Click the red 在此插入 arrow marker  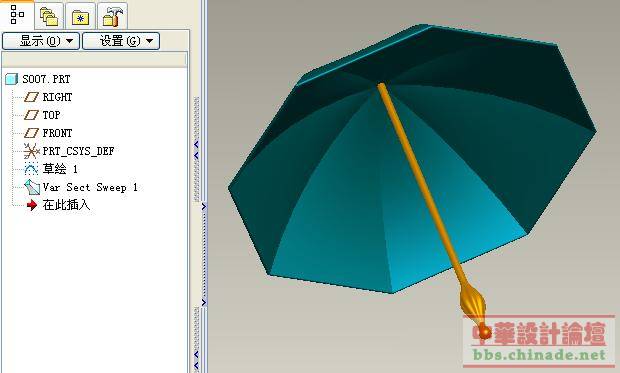(32, 205)
